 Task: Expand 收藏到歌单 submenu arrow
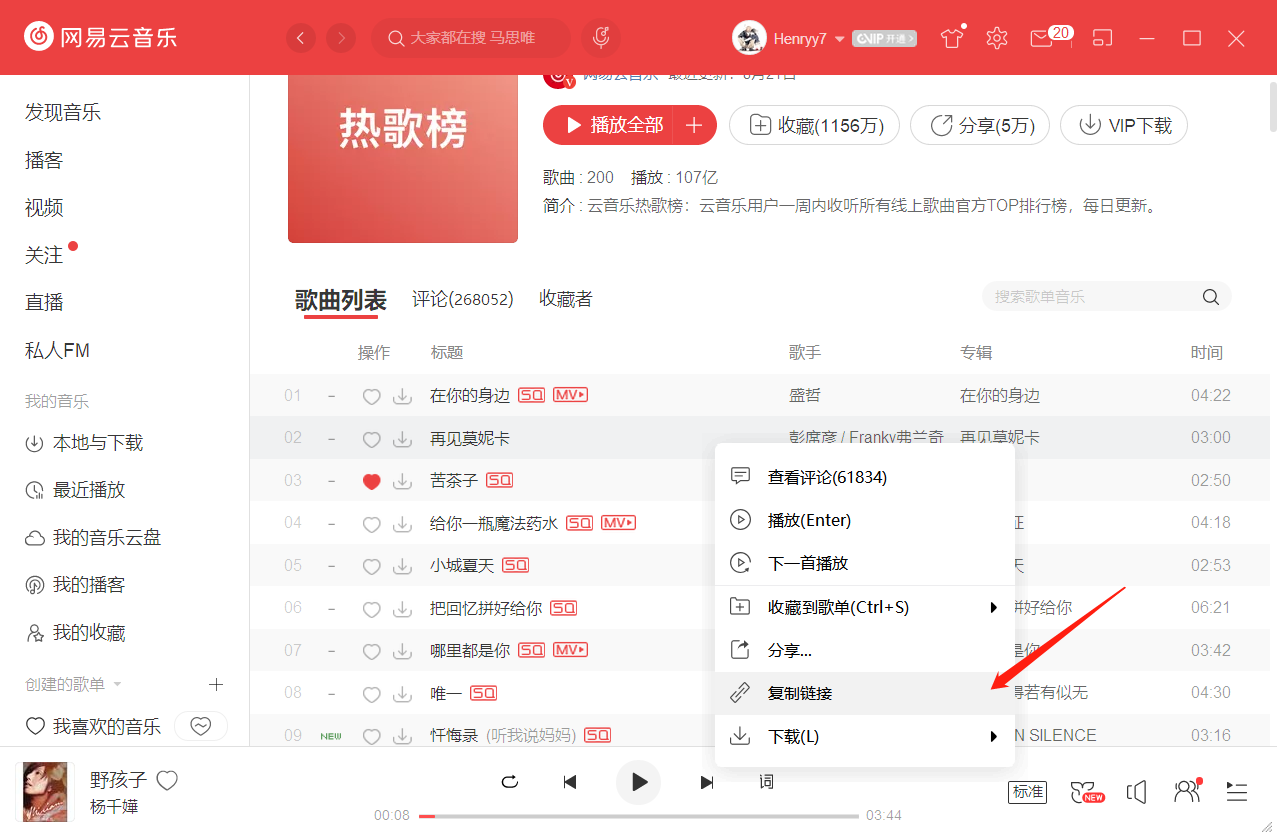point(993,607)
